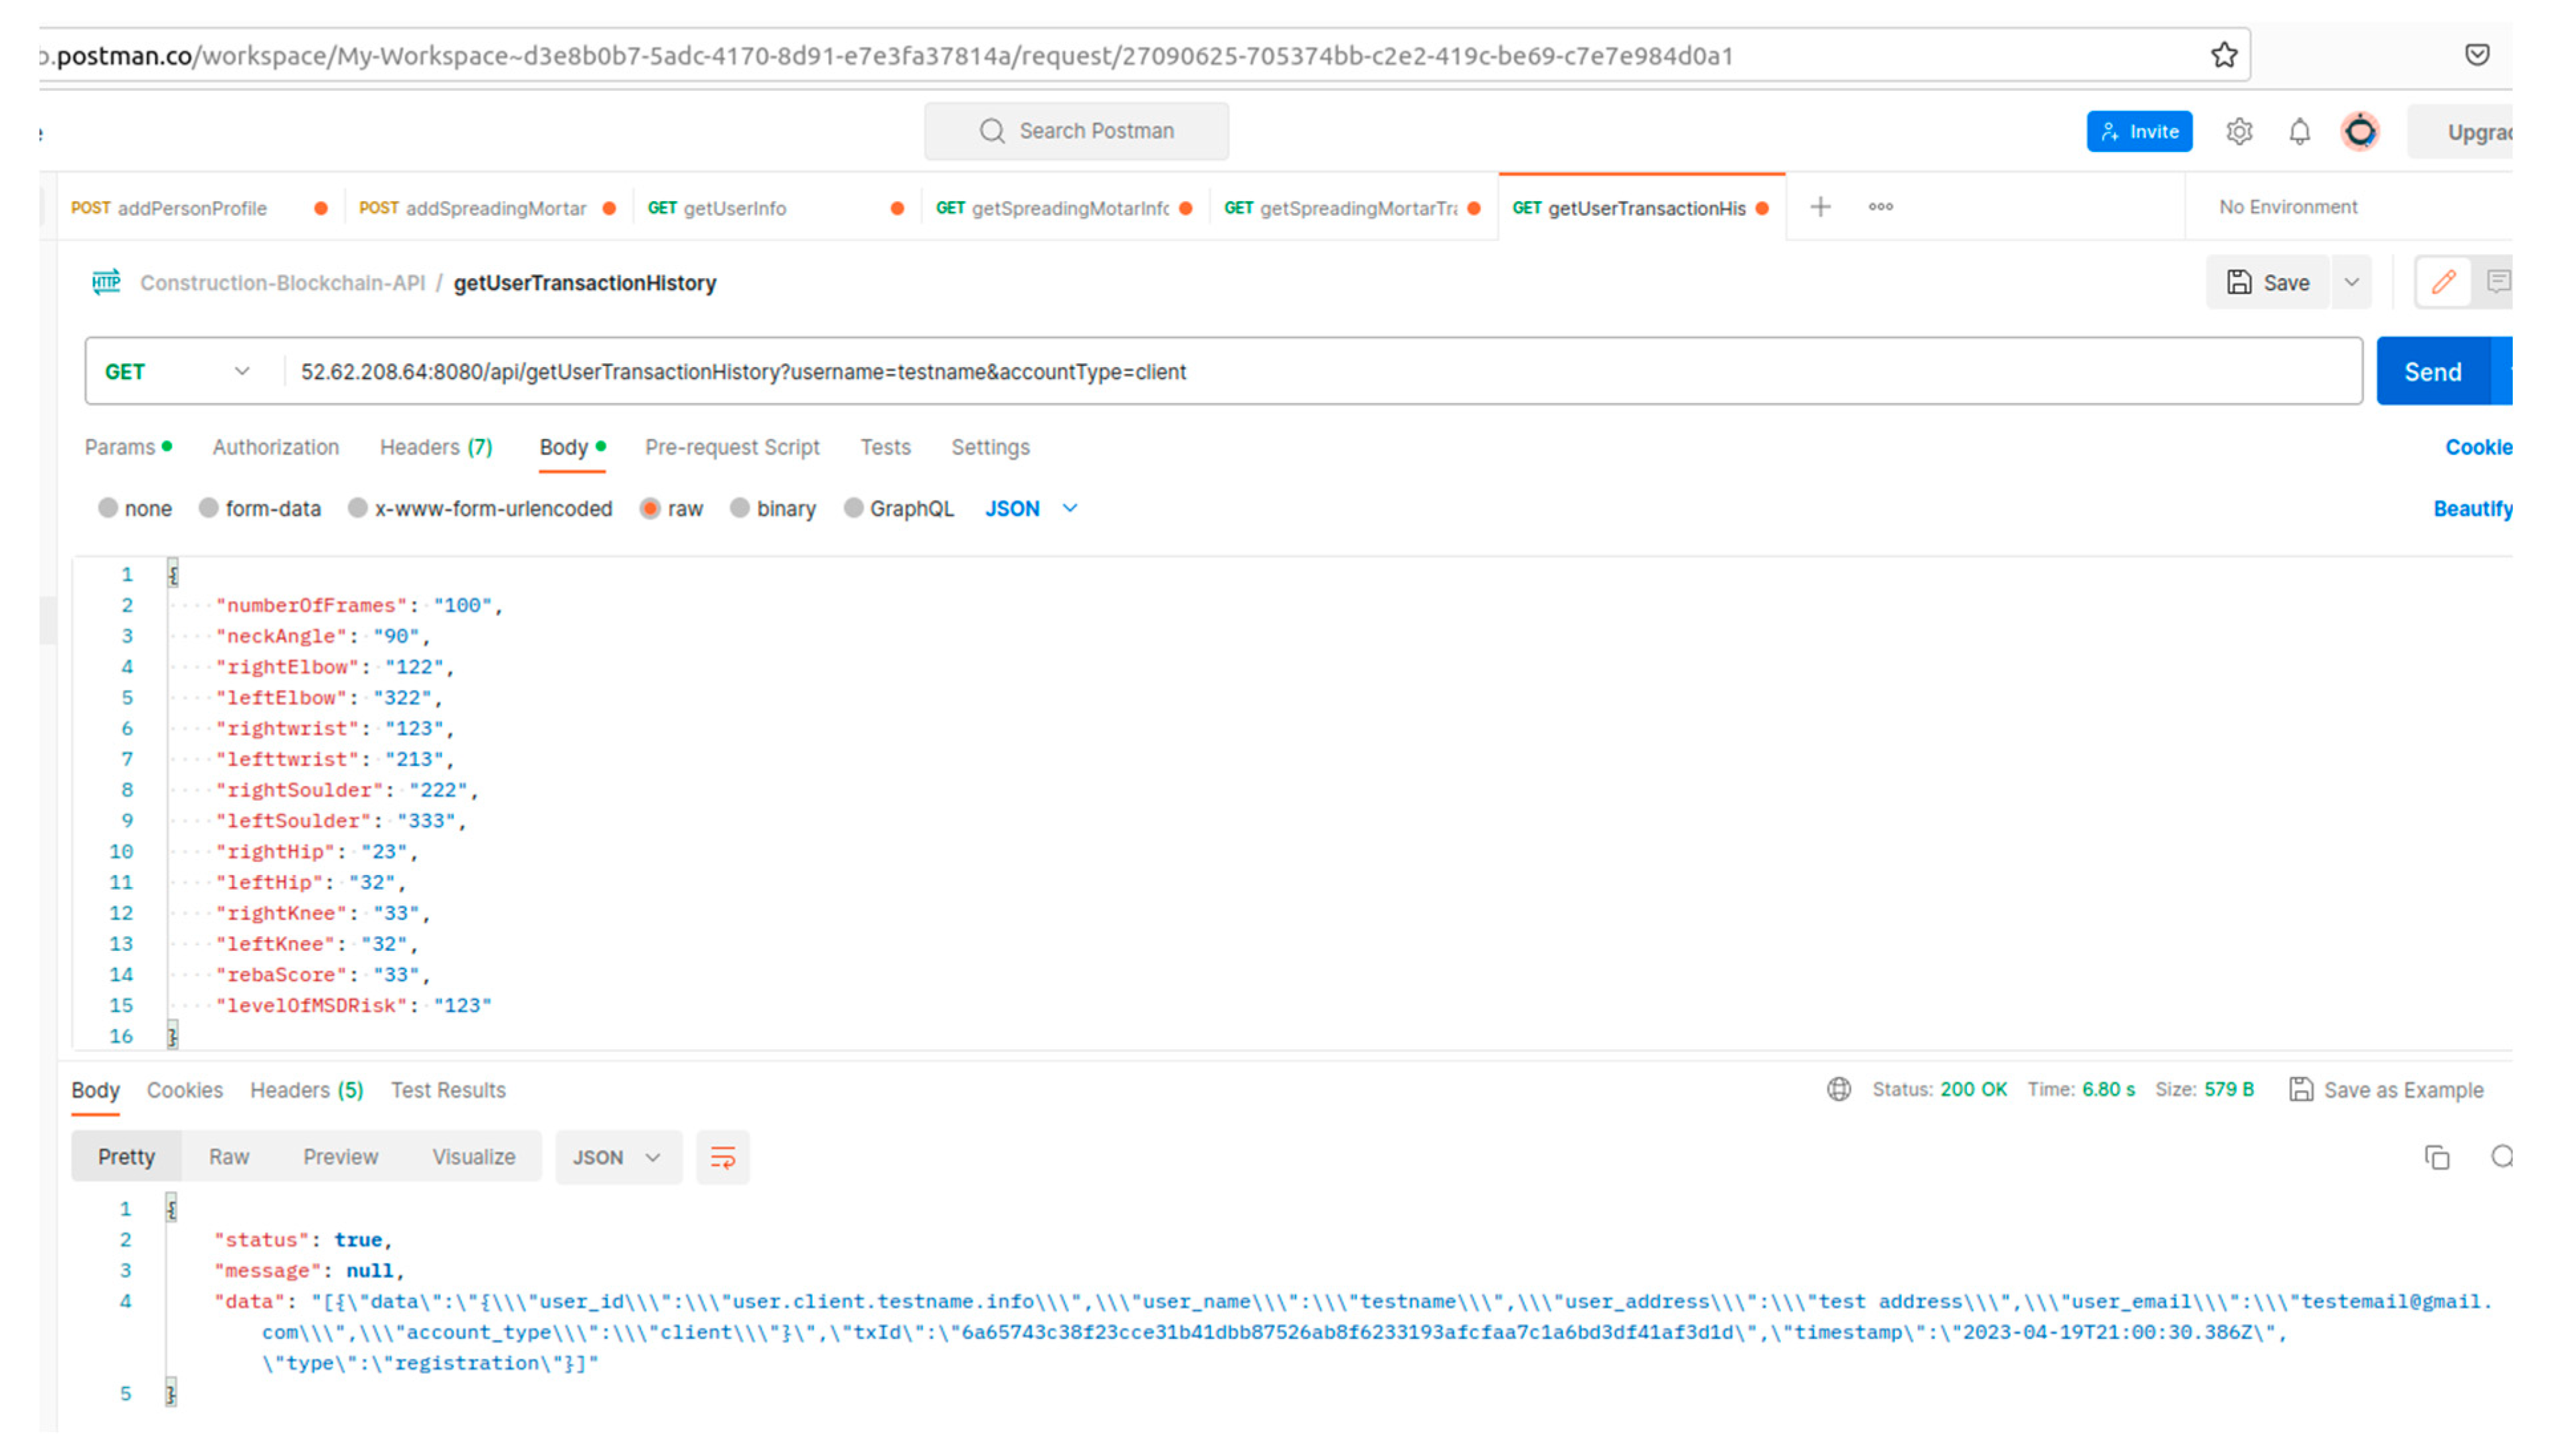This screenshot has width=2558, height=1456.
Task: Click the bookmark star icon in address bar
Action: (2223, 55)
